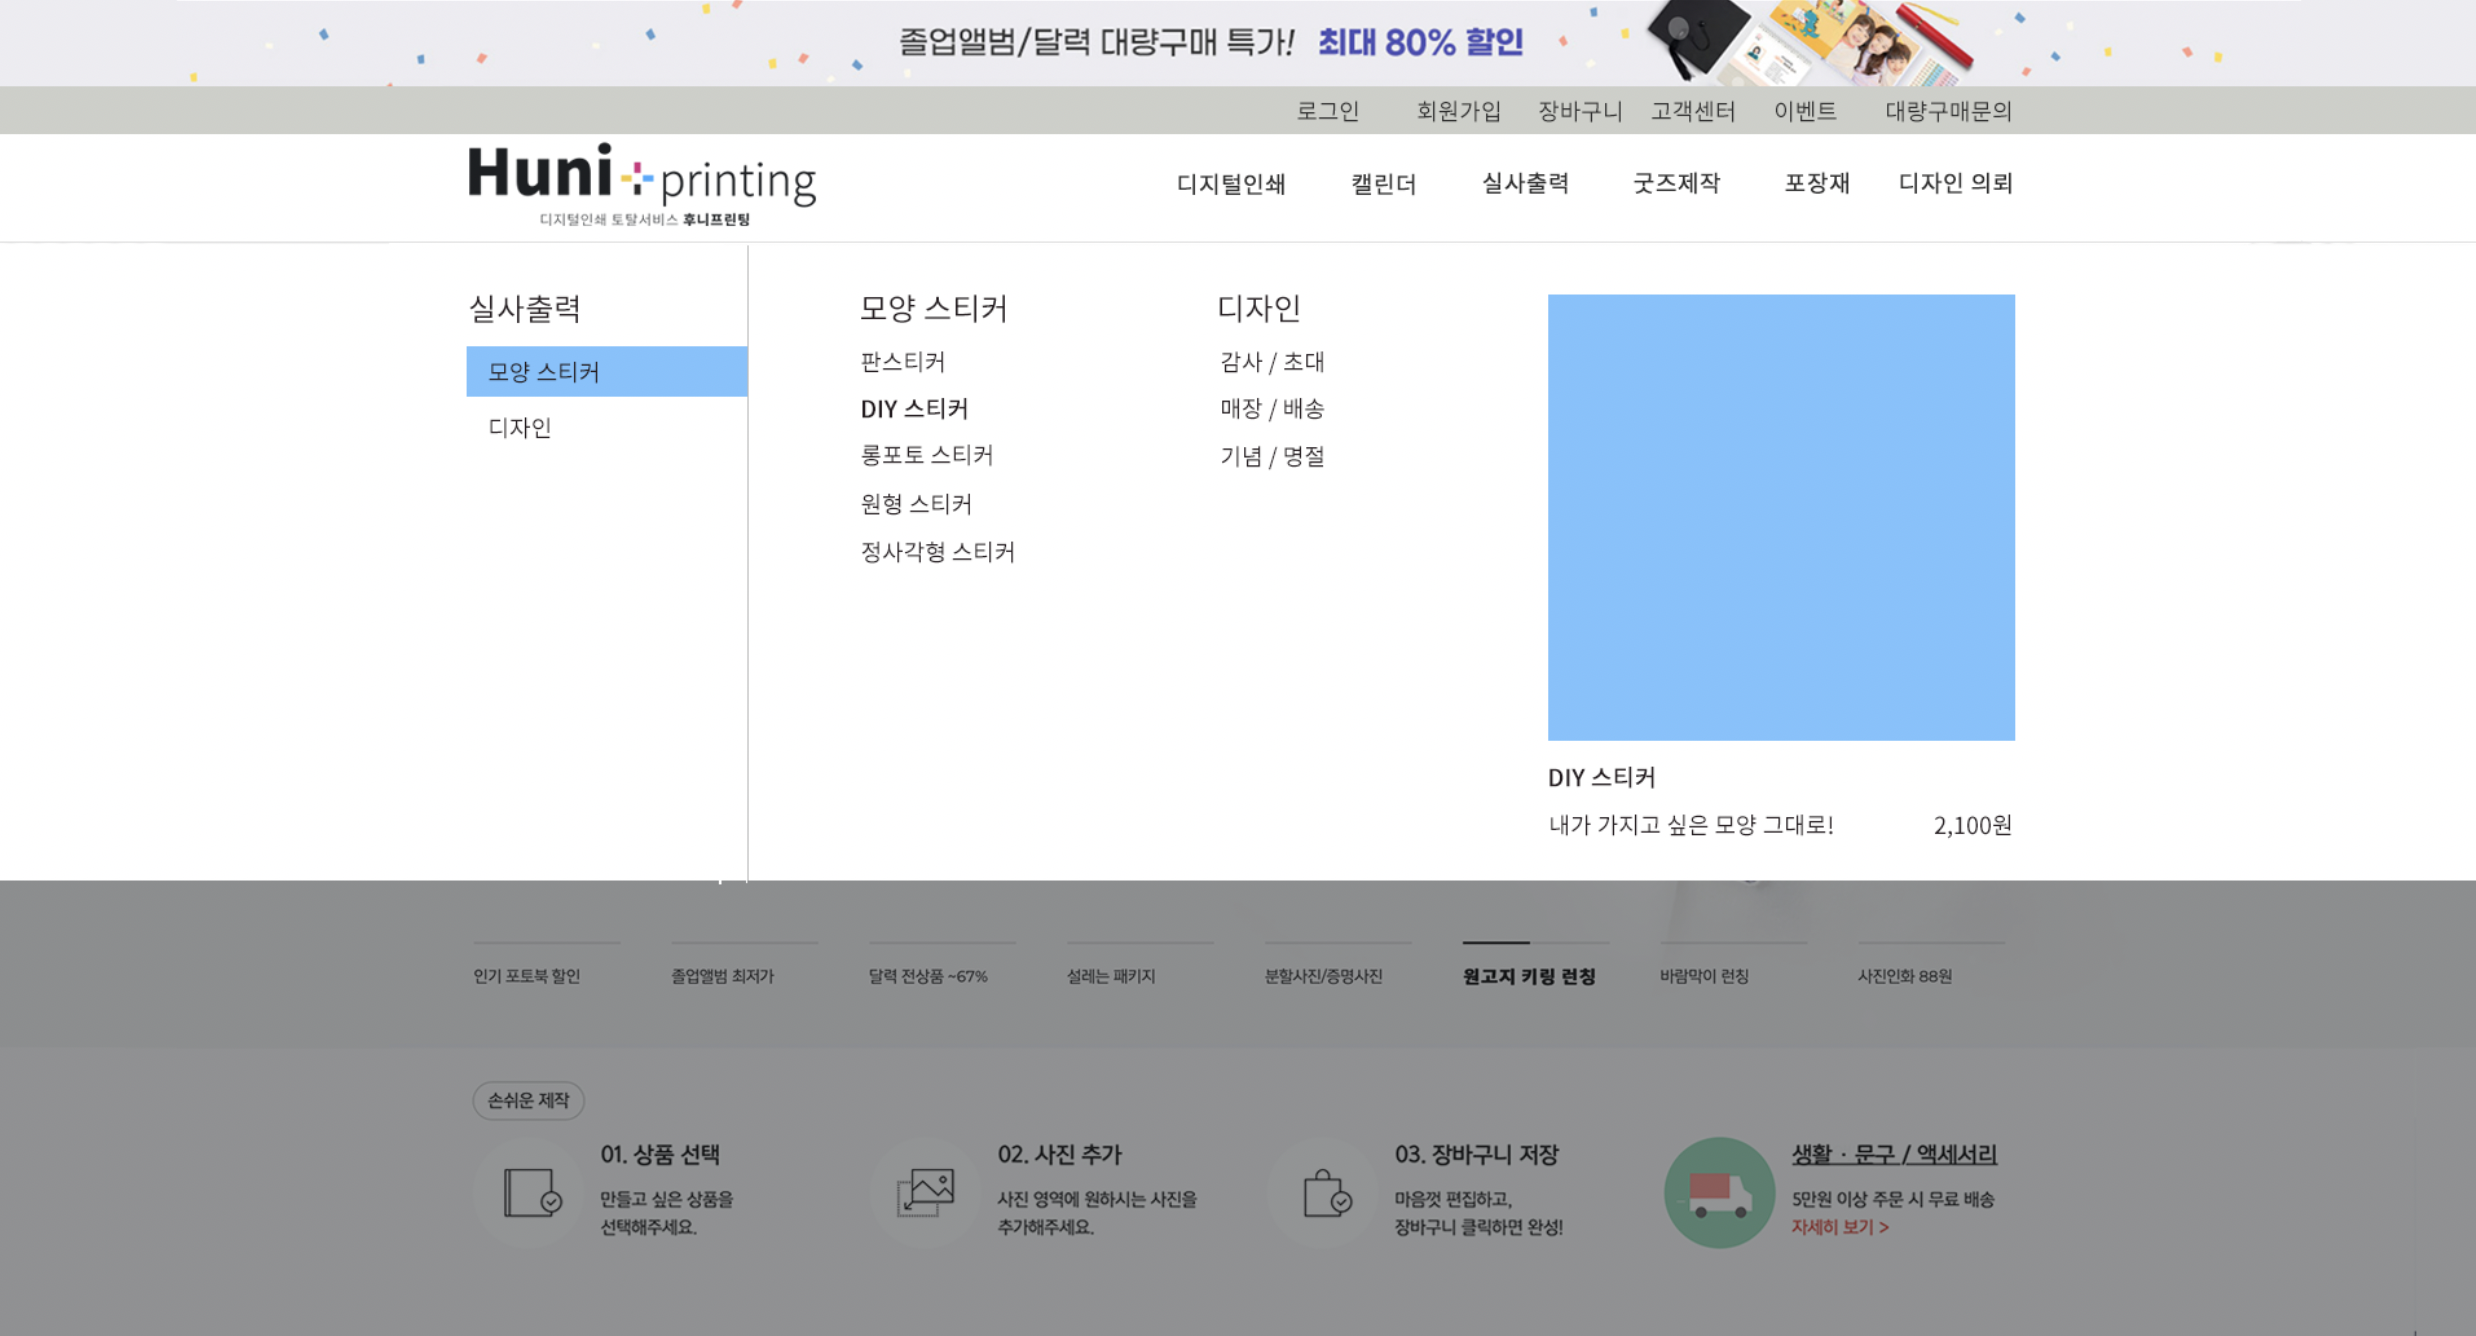Open the 실사출력 main menu
The width and height of the screenshot is (2476, 1336).
[1524, 184]
